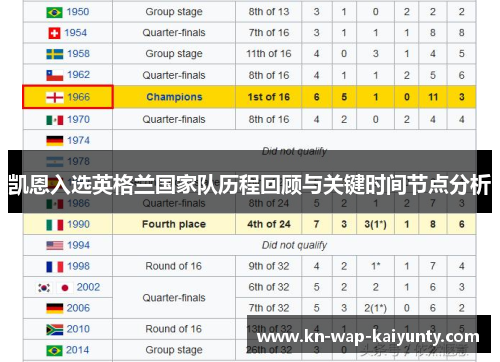Open the 1986 year link

[x=78, y=203]
